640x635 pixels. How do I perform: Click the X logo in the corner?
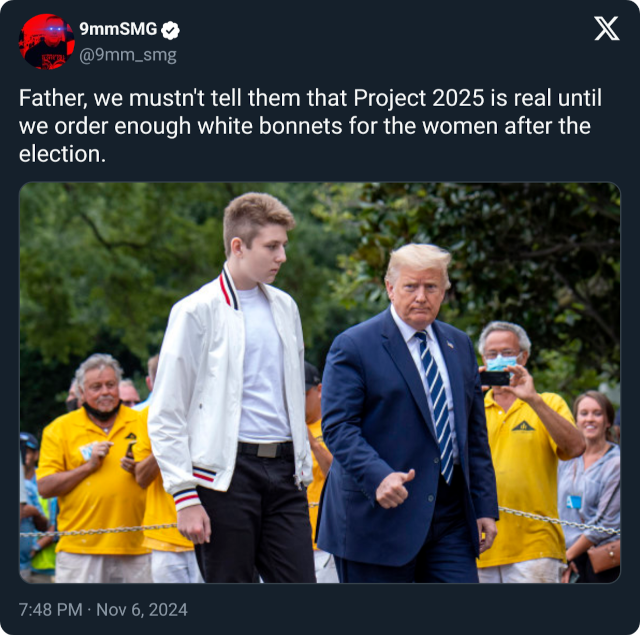pos(607,29)
